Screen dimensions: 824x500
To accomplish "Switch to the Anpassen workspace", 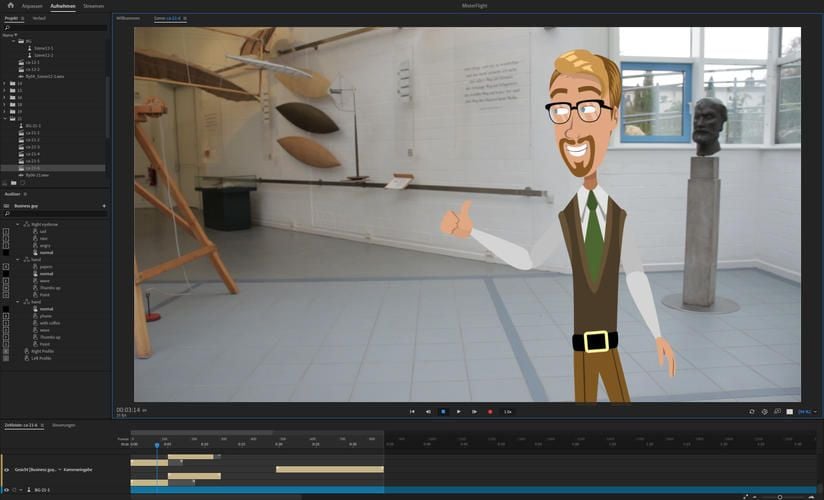I will point(32,6).
